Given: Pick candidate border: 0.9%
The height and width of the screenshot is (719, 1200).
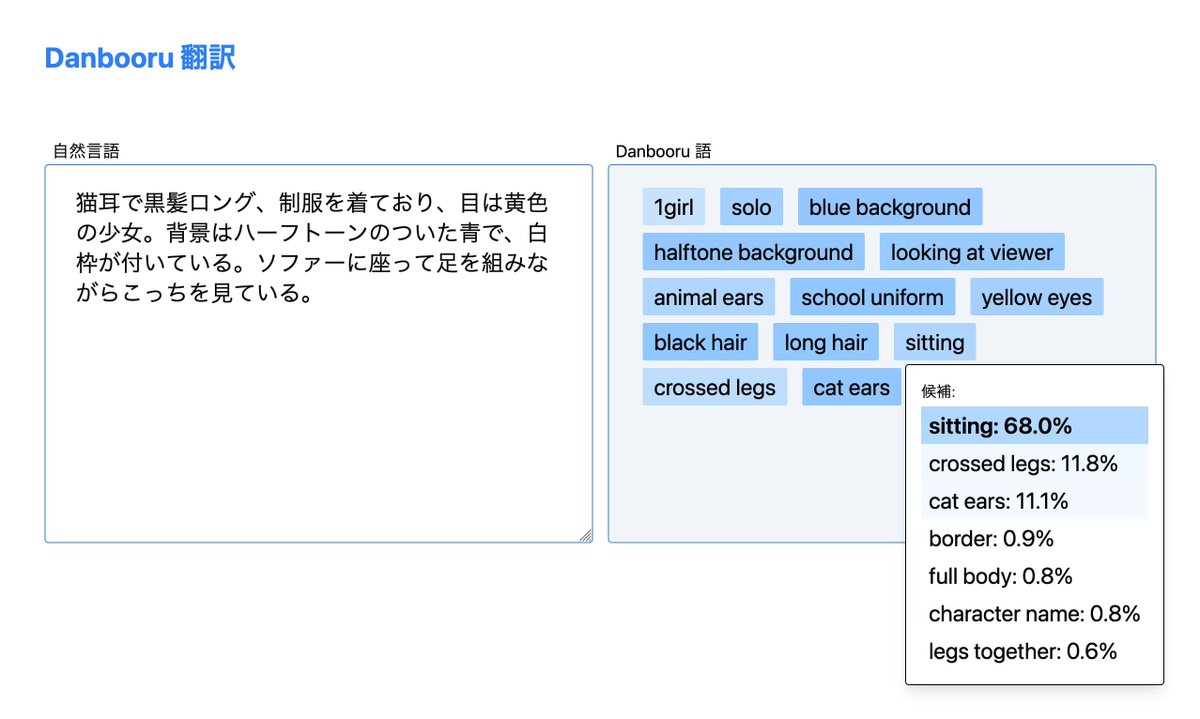Looking at the screenshot, I should (x=1035, y=539).
